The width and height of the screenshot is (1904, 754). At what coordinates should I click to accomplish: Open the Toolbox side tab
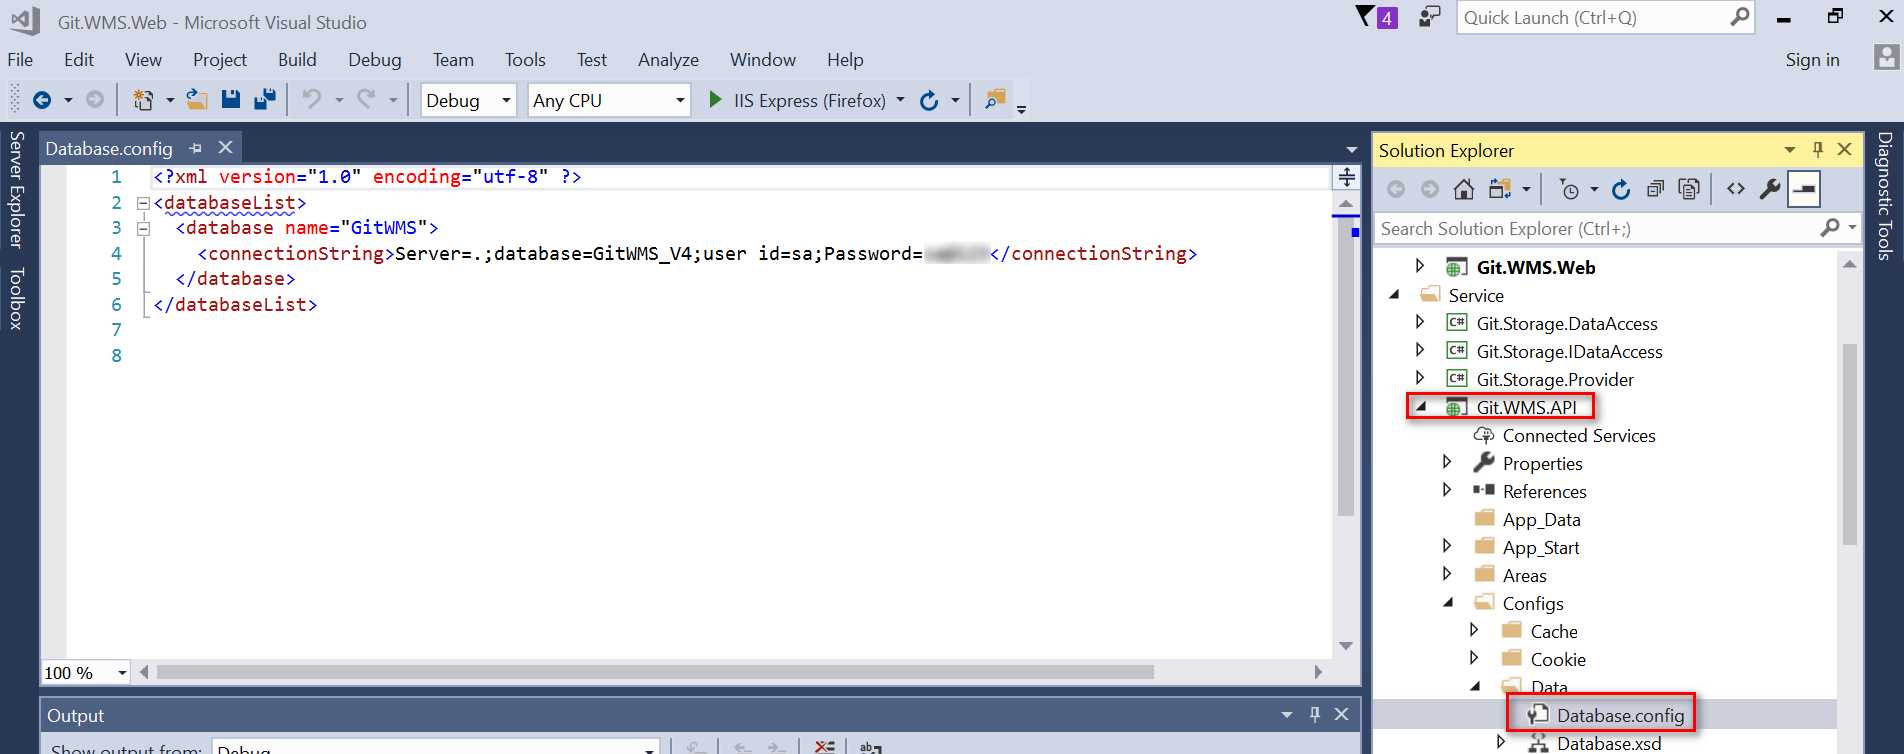(x=16, y=298)
